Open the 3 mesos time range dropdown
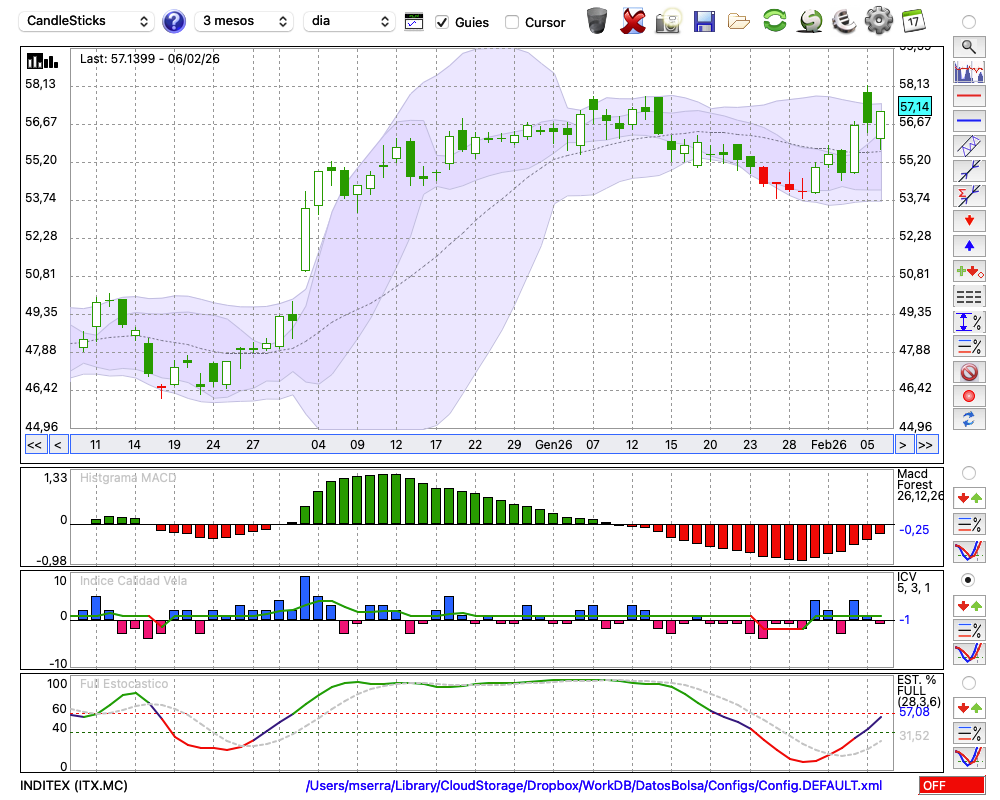 (x=244, y=21)
